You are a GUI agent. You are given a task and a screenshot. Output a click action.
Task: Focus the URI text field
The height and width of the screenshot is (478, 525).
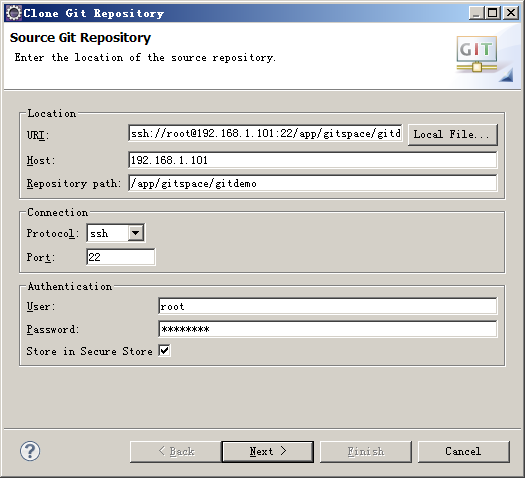[x=265, y=133]
